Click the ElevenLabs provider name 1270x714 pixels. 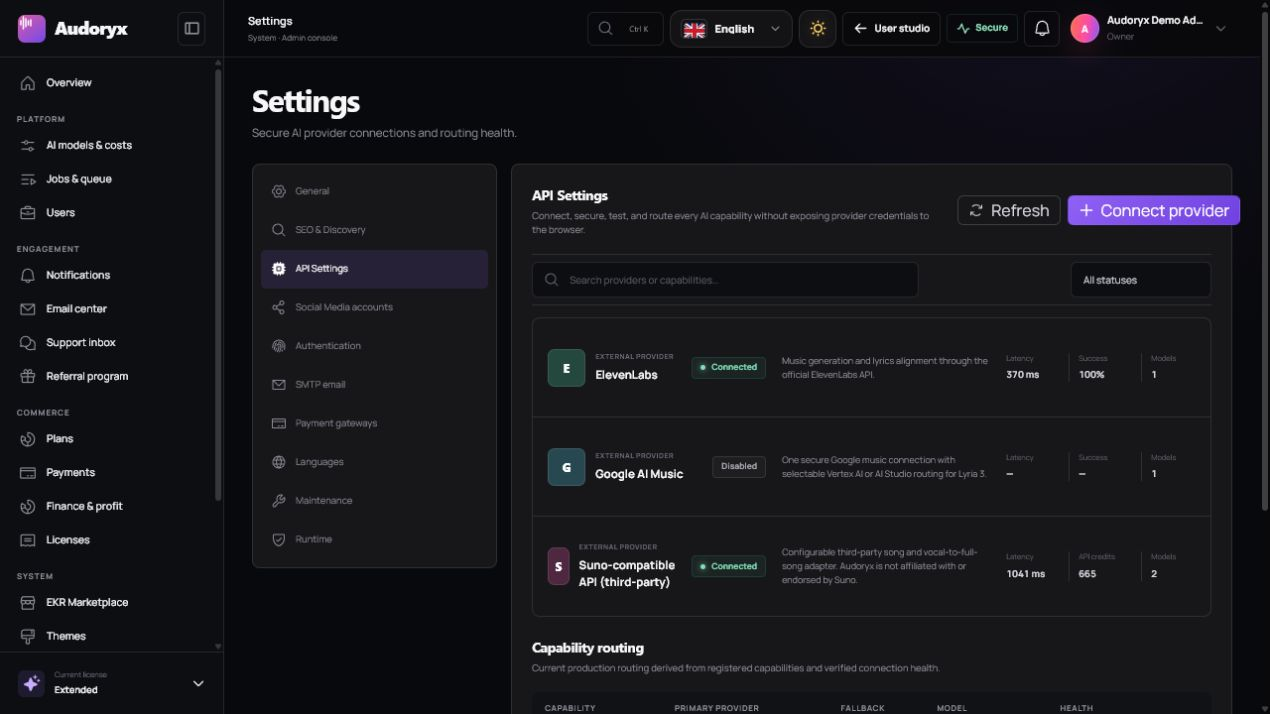click(x=626, y=375)
